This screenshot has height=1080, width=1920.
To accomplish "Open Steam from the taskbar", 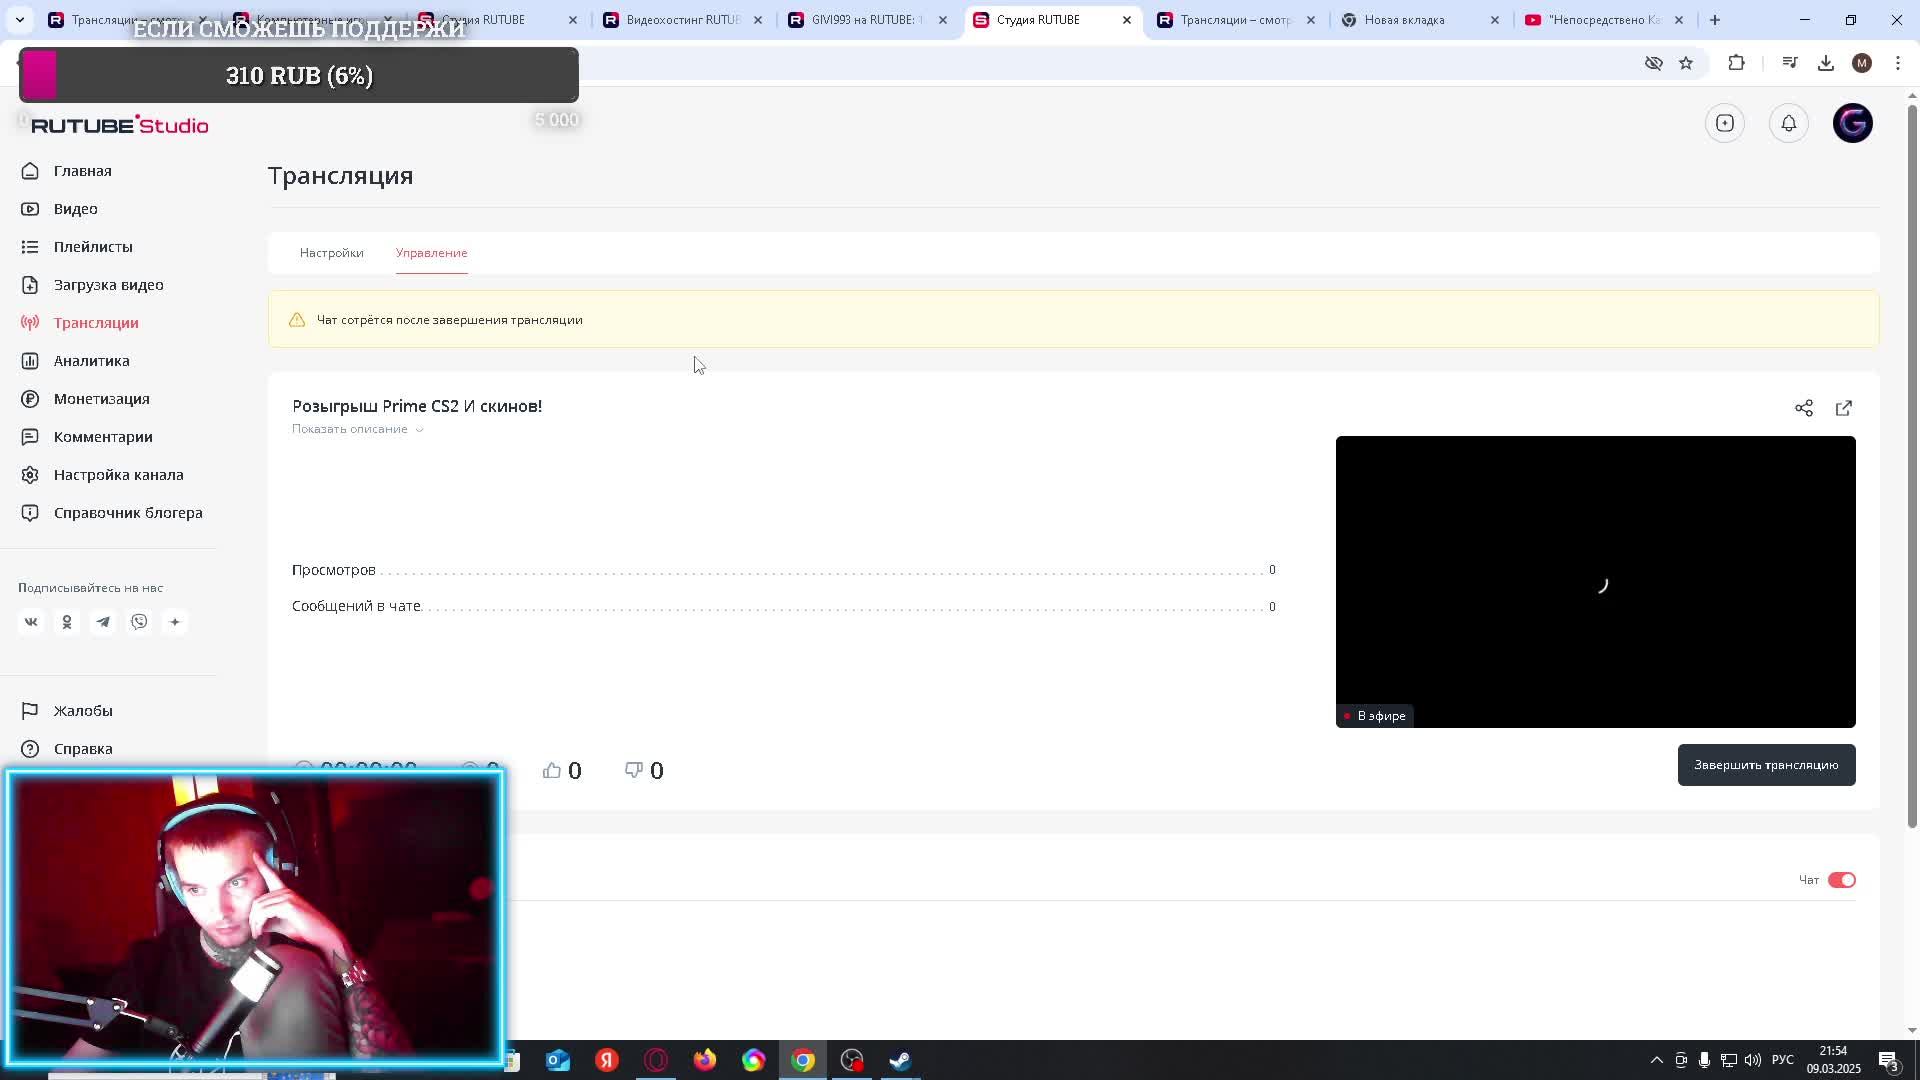I will click(x=900, y=1060).
